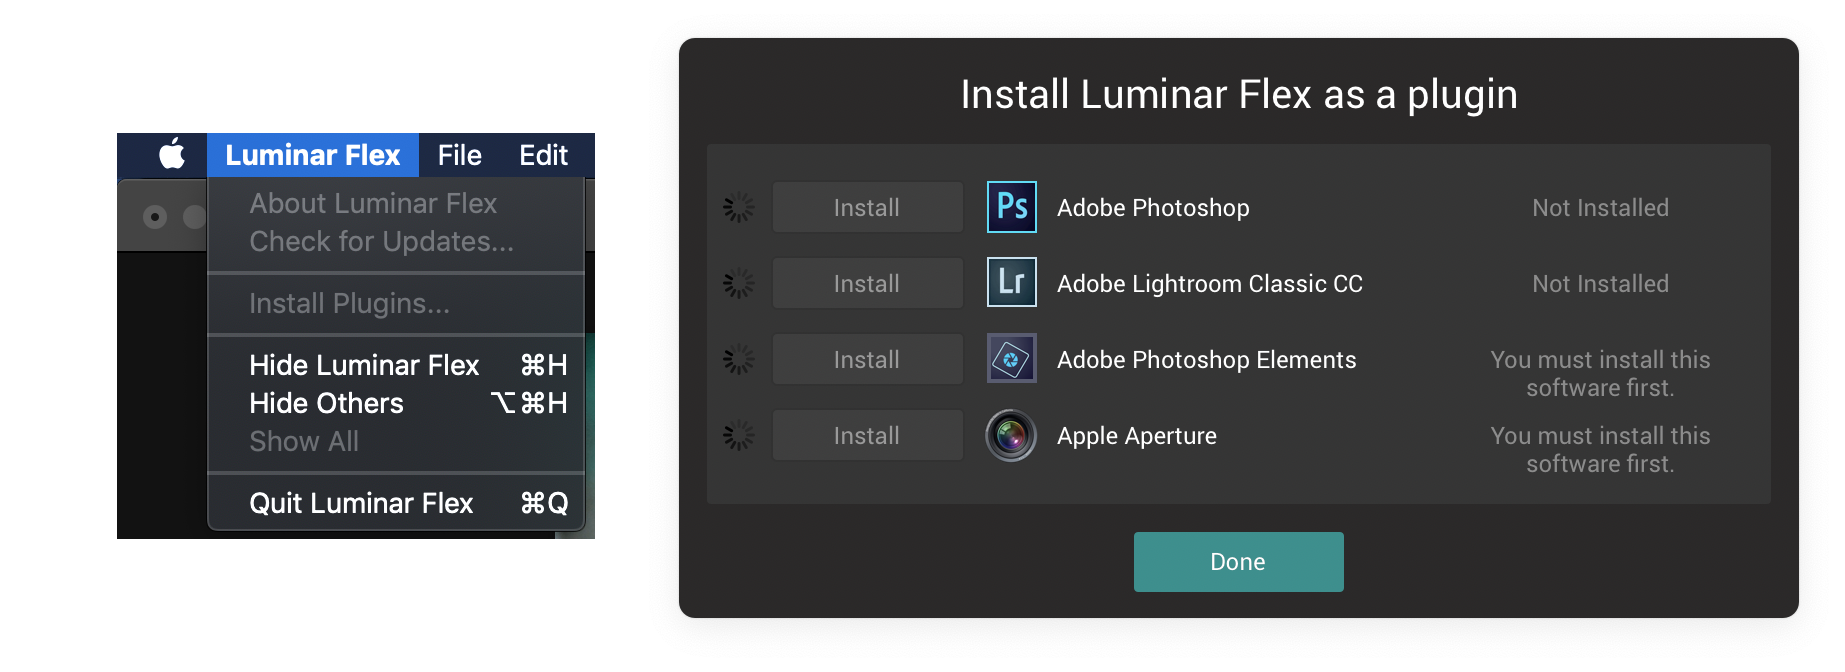Click the dimmed window traffic-light button
1845x672 pixels.
[154, 216]
